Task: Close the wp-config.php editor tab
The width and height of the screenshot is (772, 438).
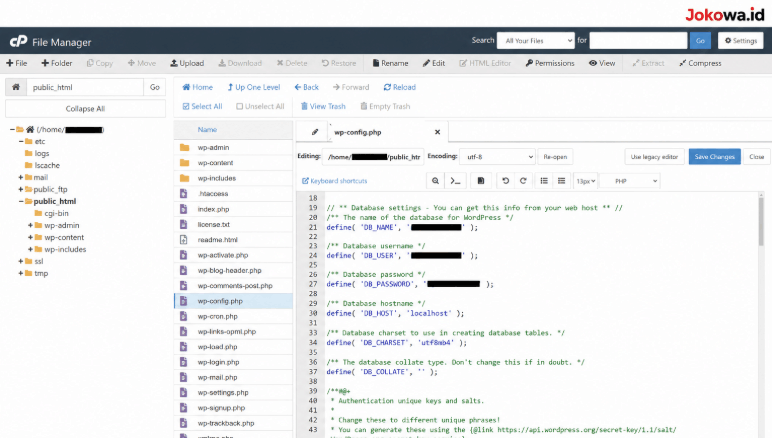Action: pos(437,132)
